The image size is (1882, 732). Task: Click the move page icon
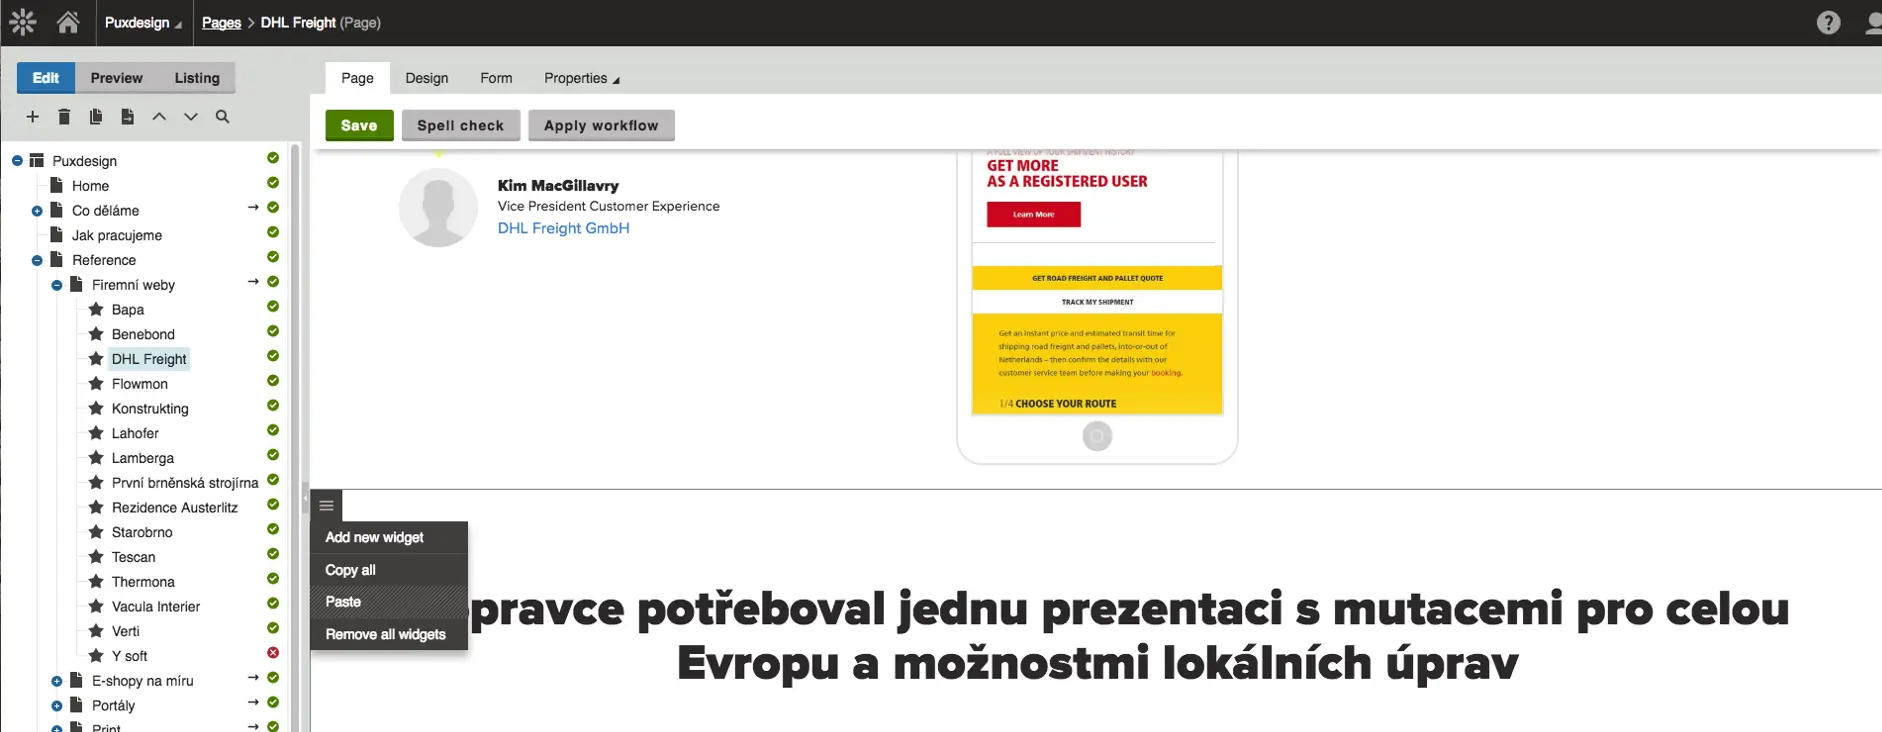[x=127, y=117]
